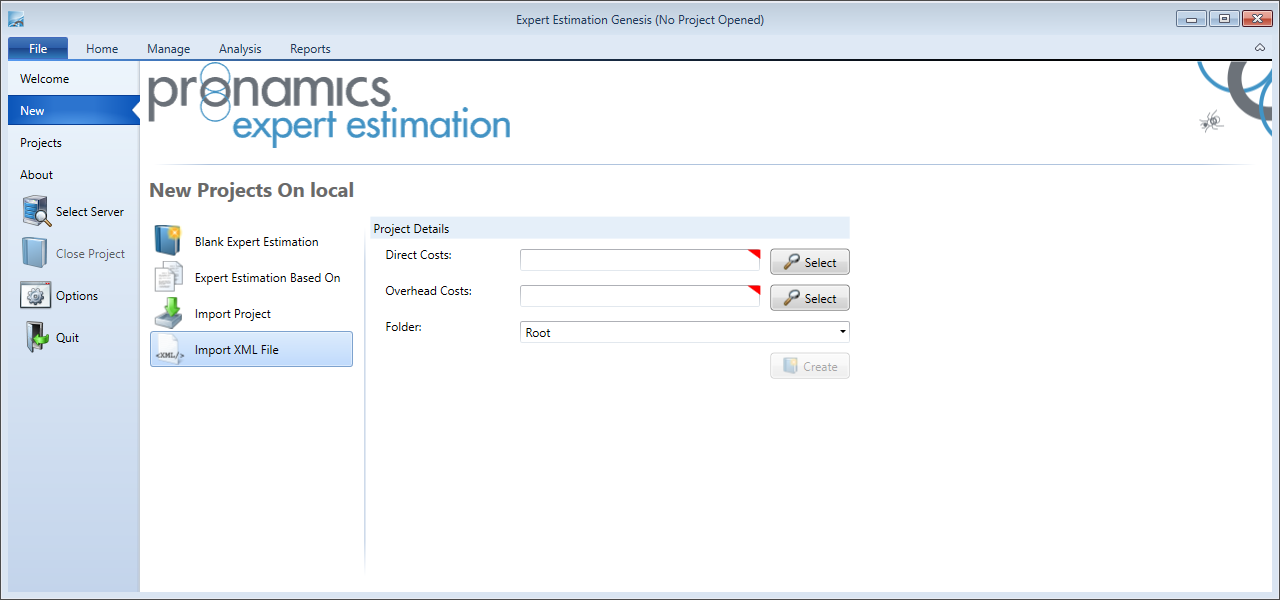Image resolution: width=1280 pixels, height=600 pixels.
Task: Click inside the Overhead Costs text field
Action: pyautogui.click(x=640, y=297)
